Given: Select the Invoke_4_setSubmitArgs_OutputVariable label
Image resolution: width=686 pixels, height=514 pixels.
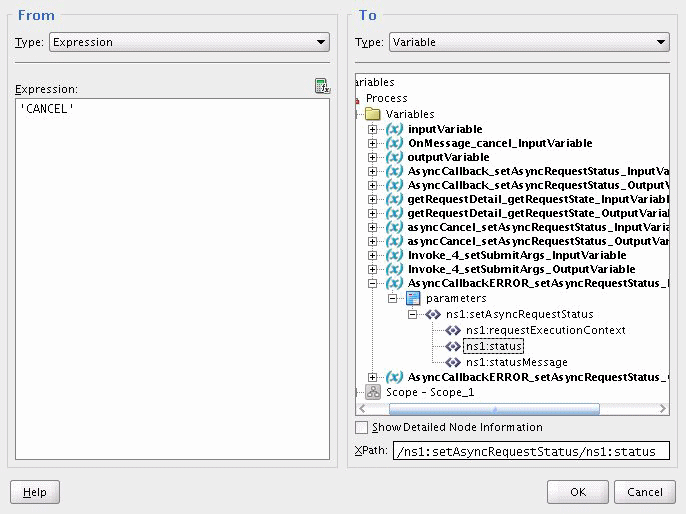Looking at the screenshot, I should tap(522, 269).
